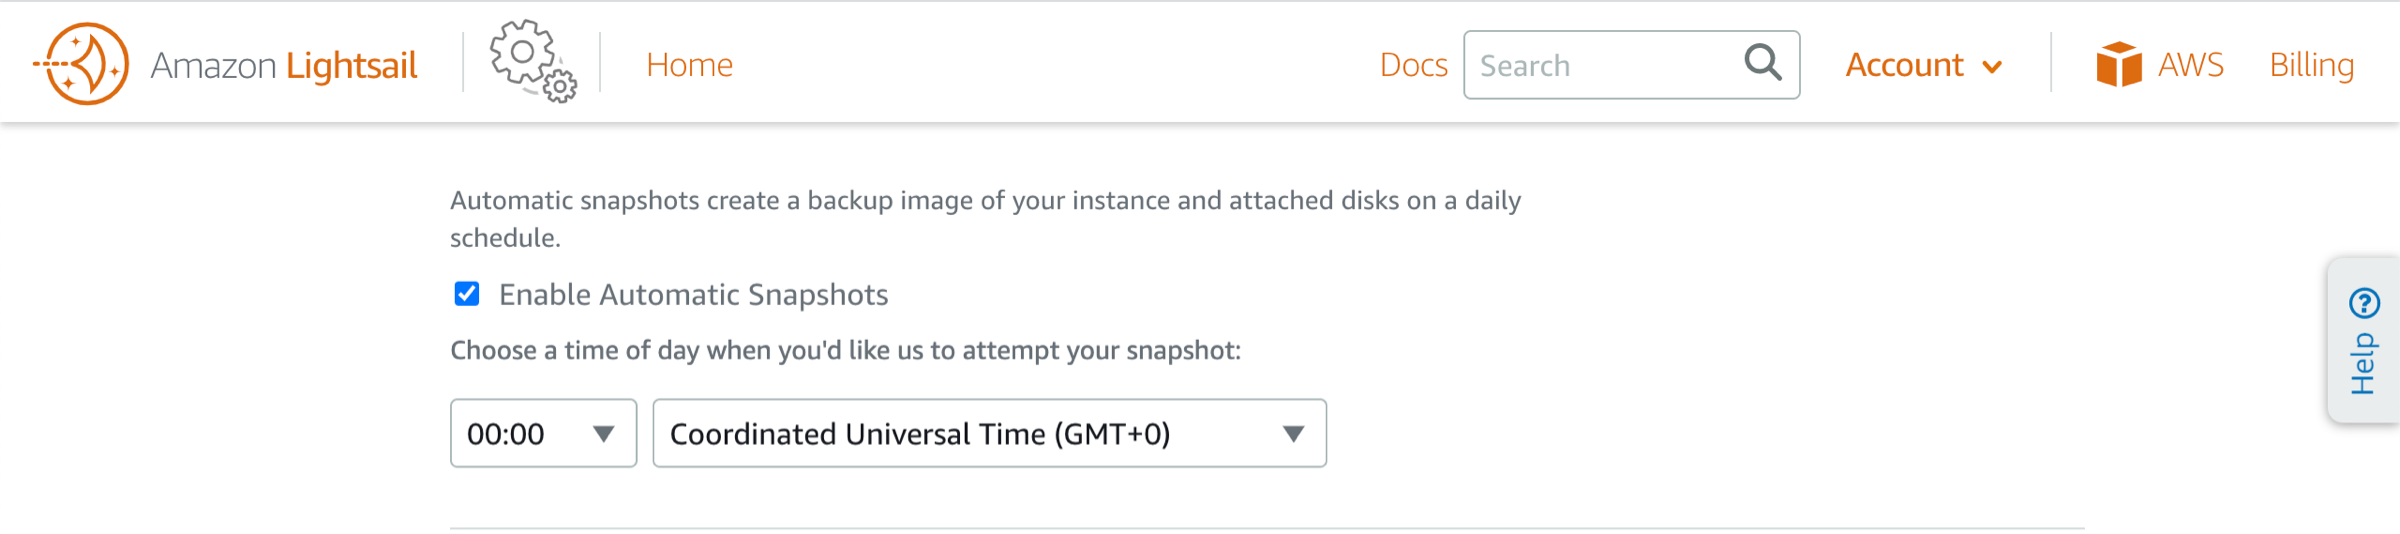Open the Account menu
Image resolution: width=2400 pixels, height=534 pixels.
pyautogui.click(x=1923, y=65)
